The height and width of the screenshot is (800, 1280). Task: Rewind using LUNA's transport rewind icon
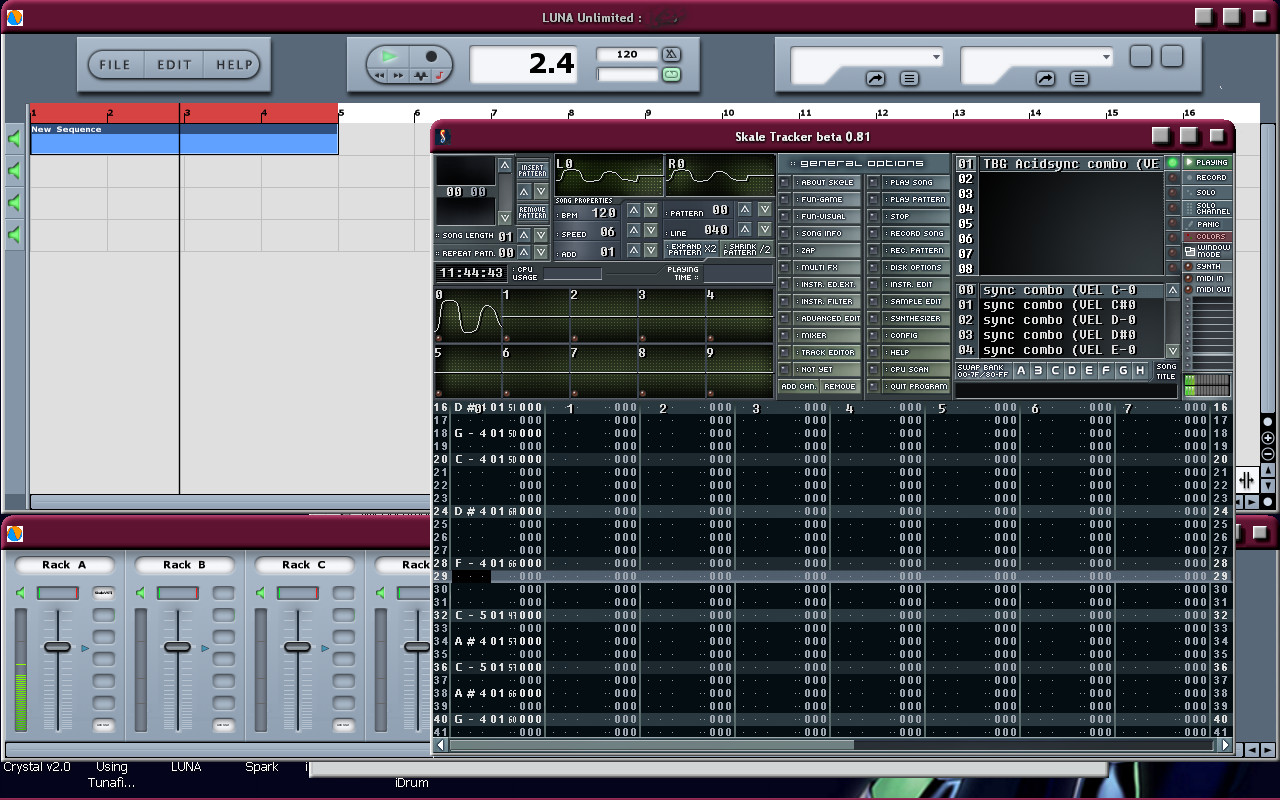380,75
